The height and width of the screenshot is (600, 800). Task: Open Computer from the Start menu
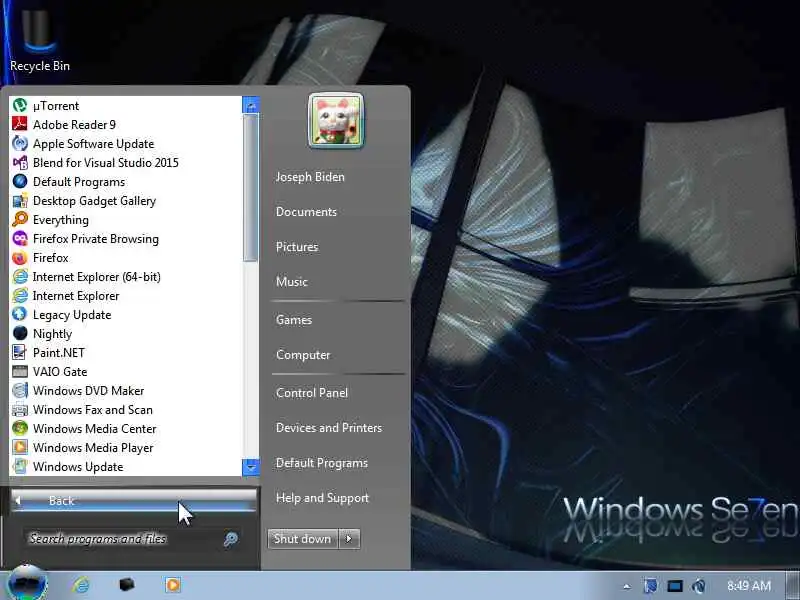[303, 355]
